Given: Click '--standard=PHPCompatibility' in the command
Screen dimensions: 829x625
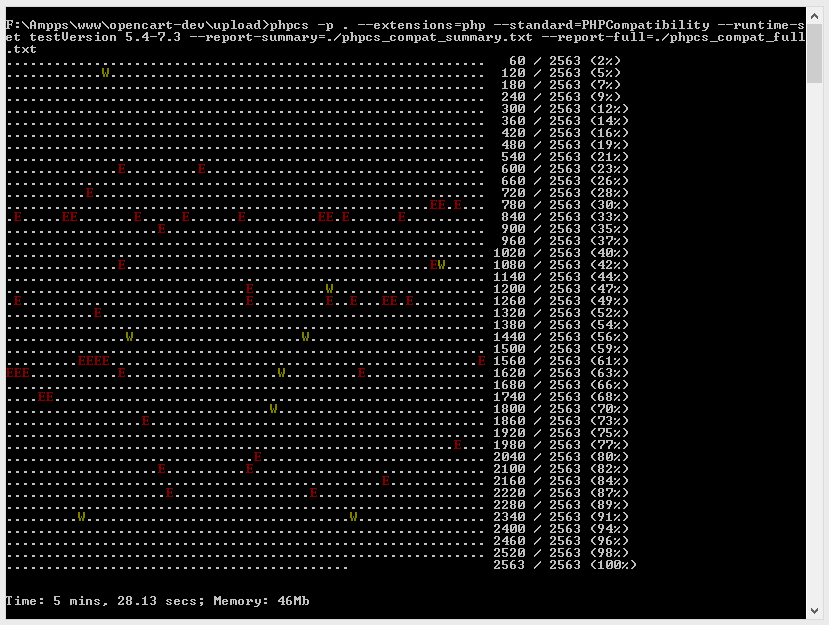Looking at the screenshot, I should point(601,25).
